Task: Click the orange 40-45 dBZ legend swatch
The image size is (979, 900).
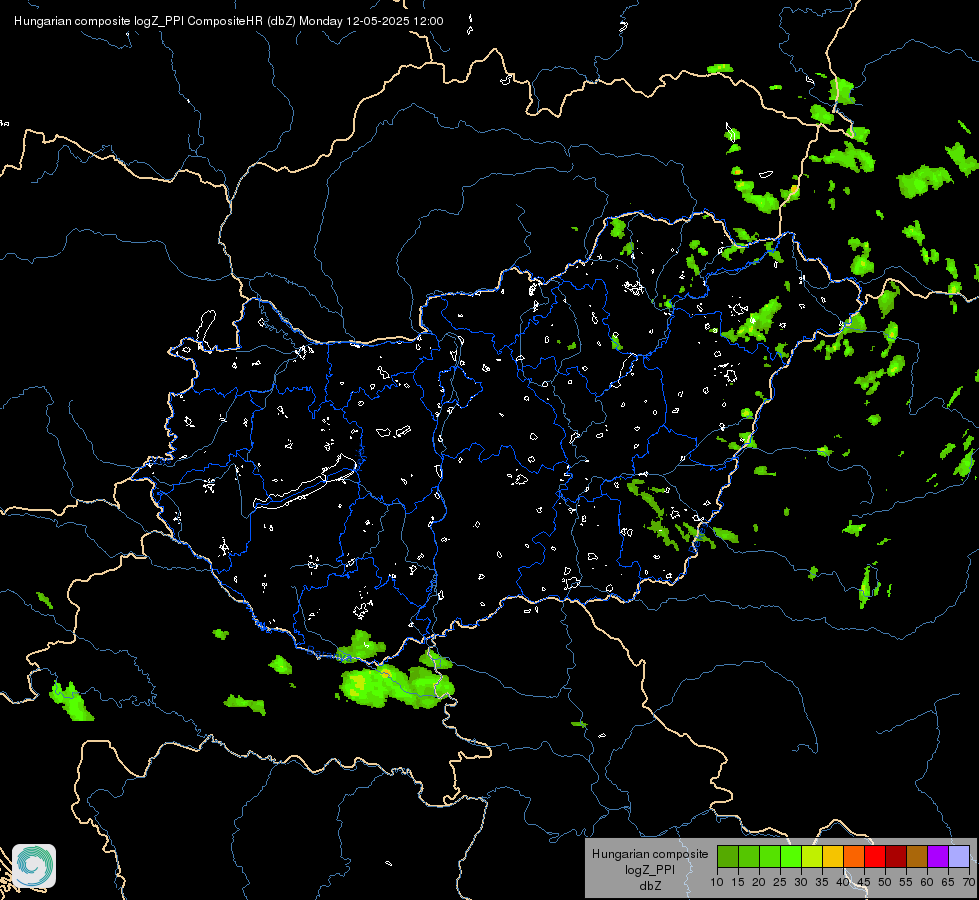Action: click(854, 856)
